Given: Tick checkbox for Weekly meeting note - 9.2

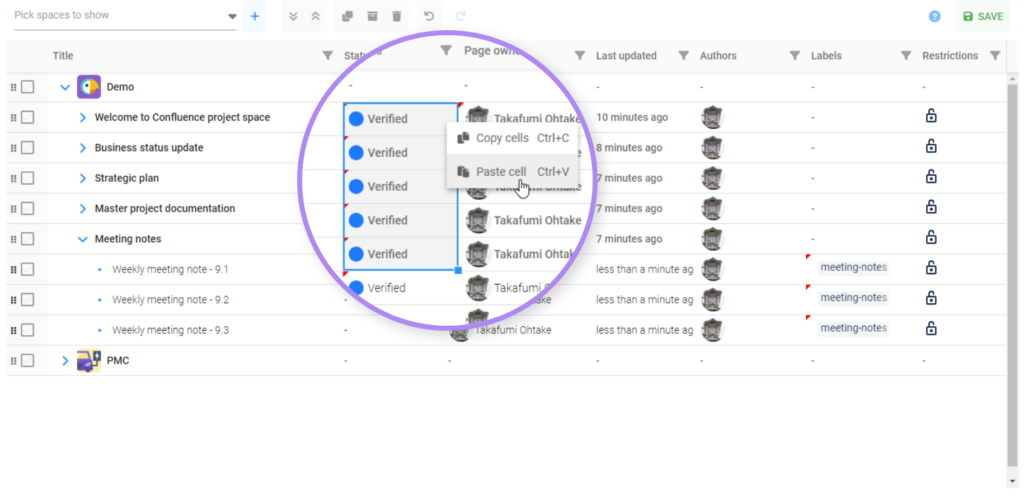Looking at the screenshot, I should pyautogui.click(x=27, y=300).
